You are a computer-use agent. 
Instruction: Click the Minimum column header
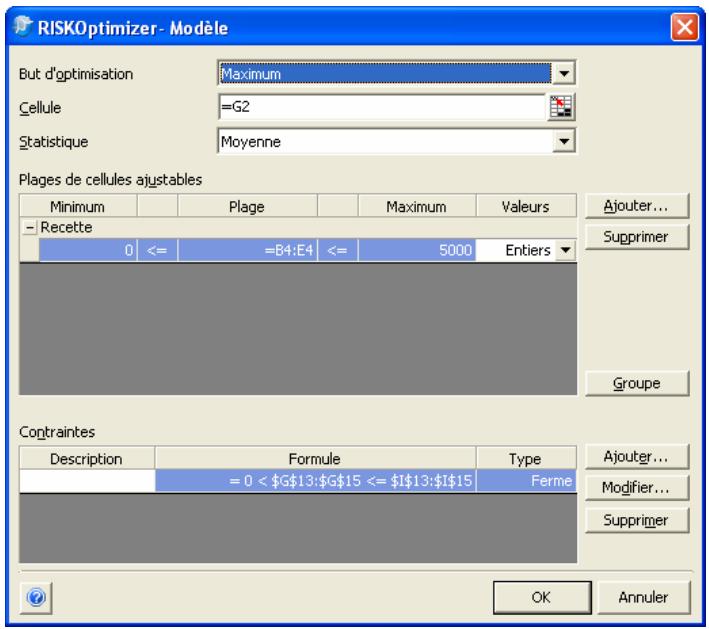click(78, 207)
